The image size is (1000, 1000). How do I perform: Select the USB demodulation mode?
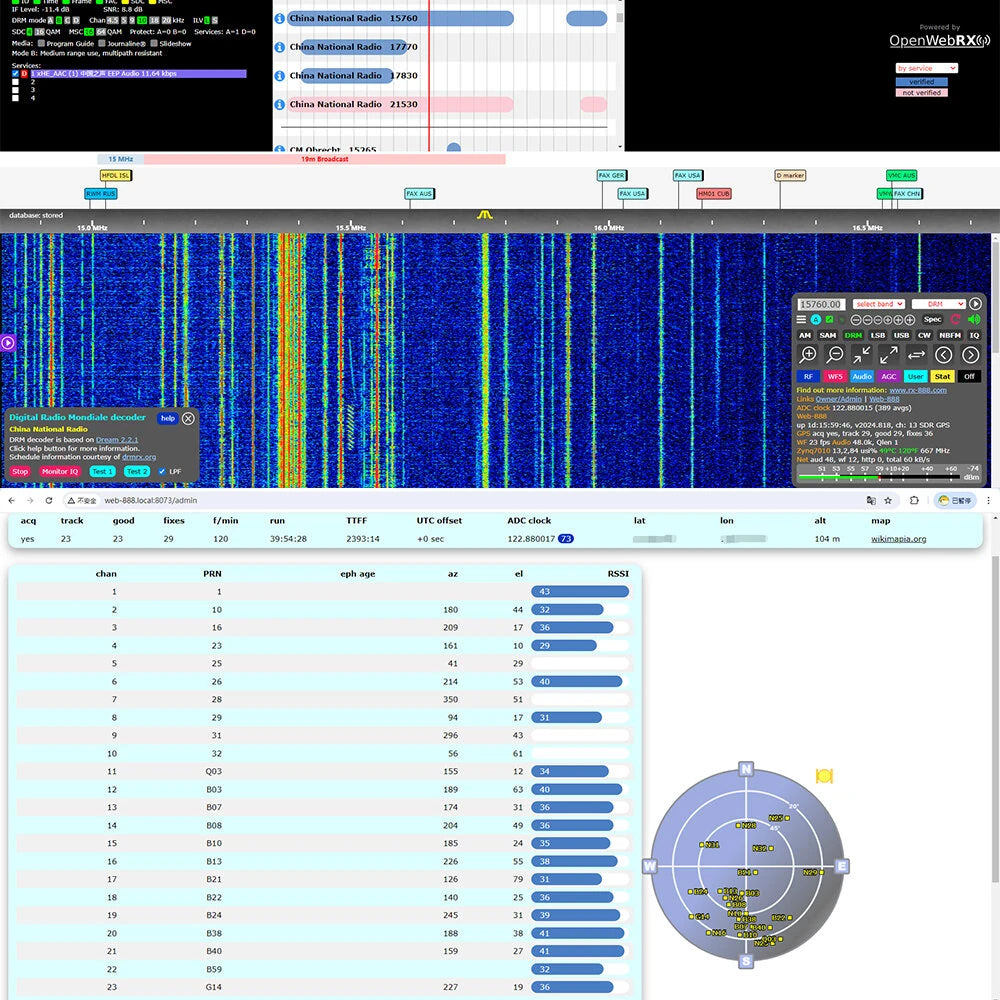point(901,336)
